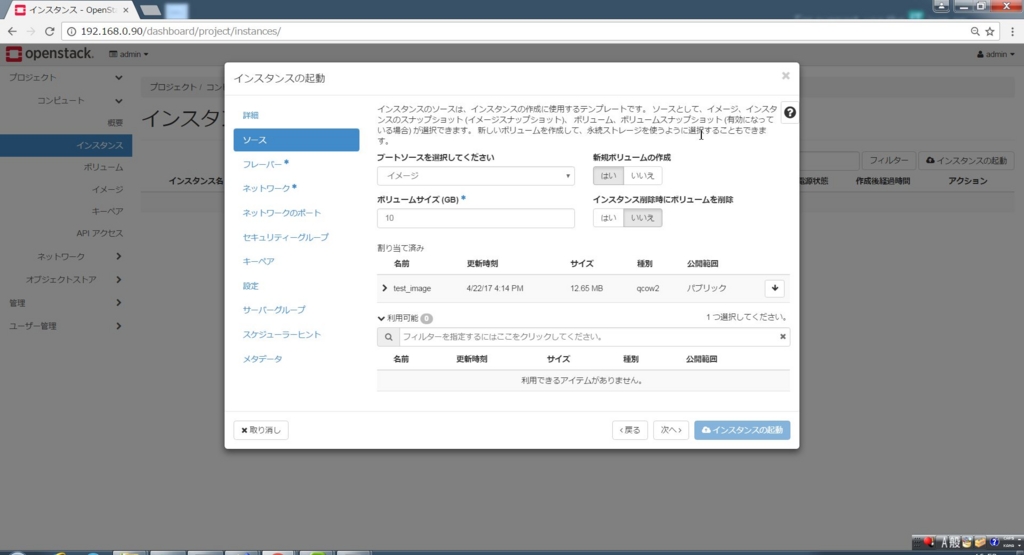
Task: Expand test_image row details chevron
Action: click(384, 288)
